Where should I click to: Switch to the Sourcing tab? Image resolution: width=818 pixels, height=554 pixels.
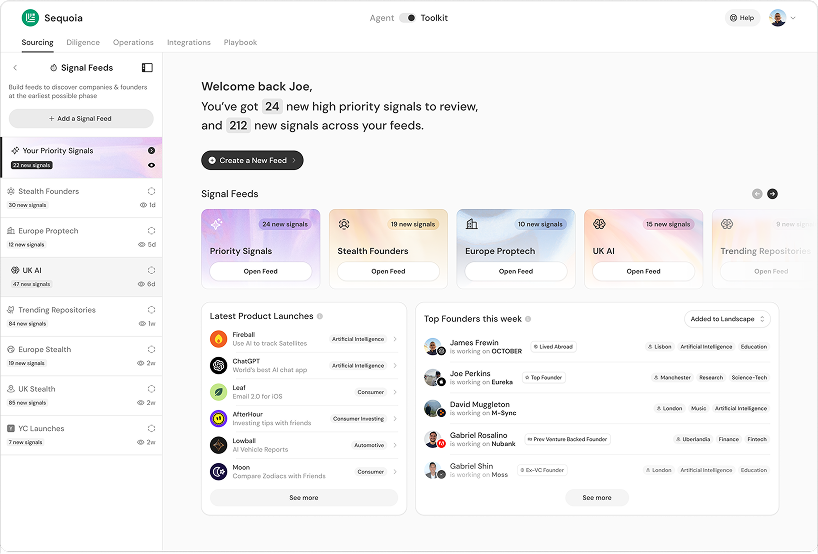37,42
